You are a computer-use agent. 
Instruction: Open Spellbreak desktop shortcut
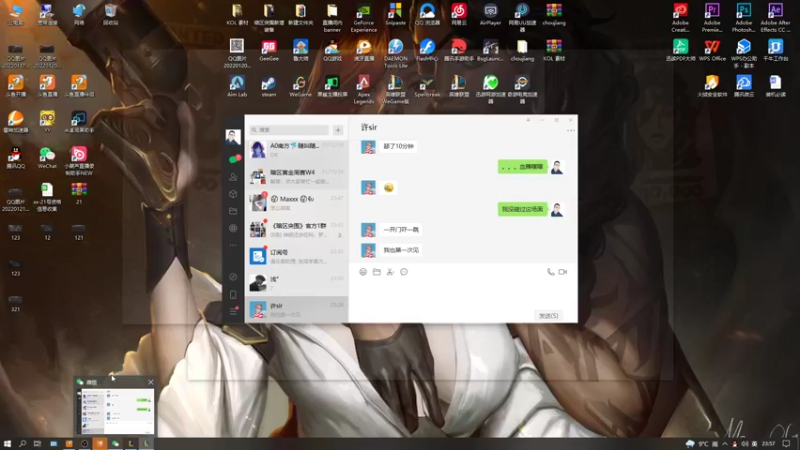(427, 87)
